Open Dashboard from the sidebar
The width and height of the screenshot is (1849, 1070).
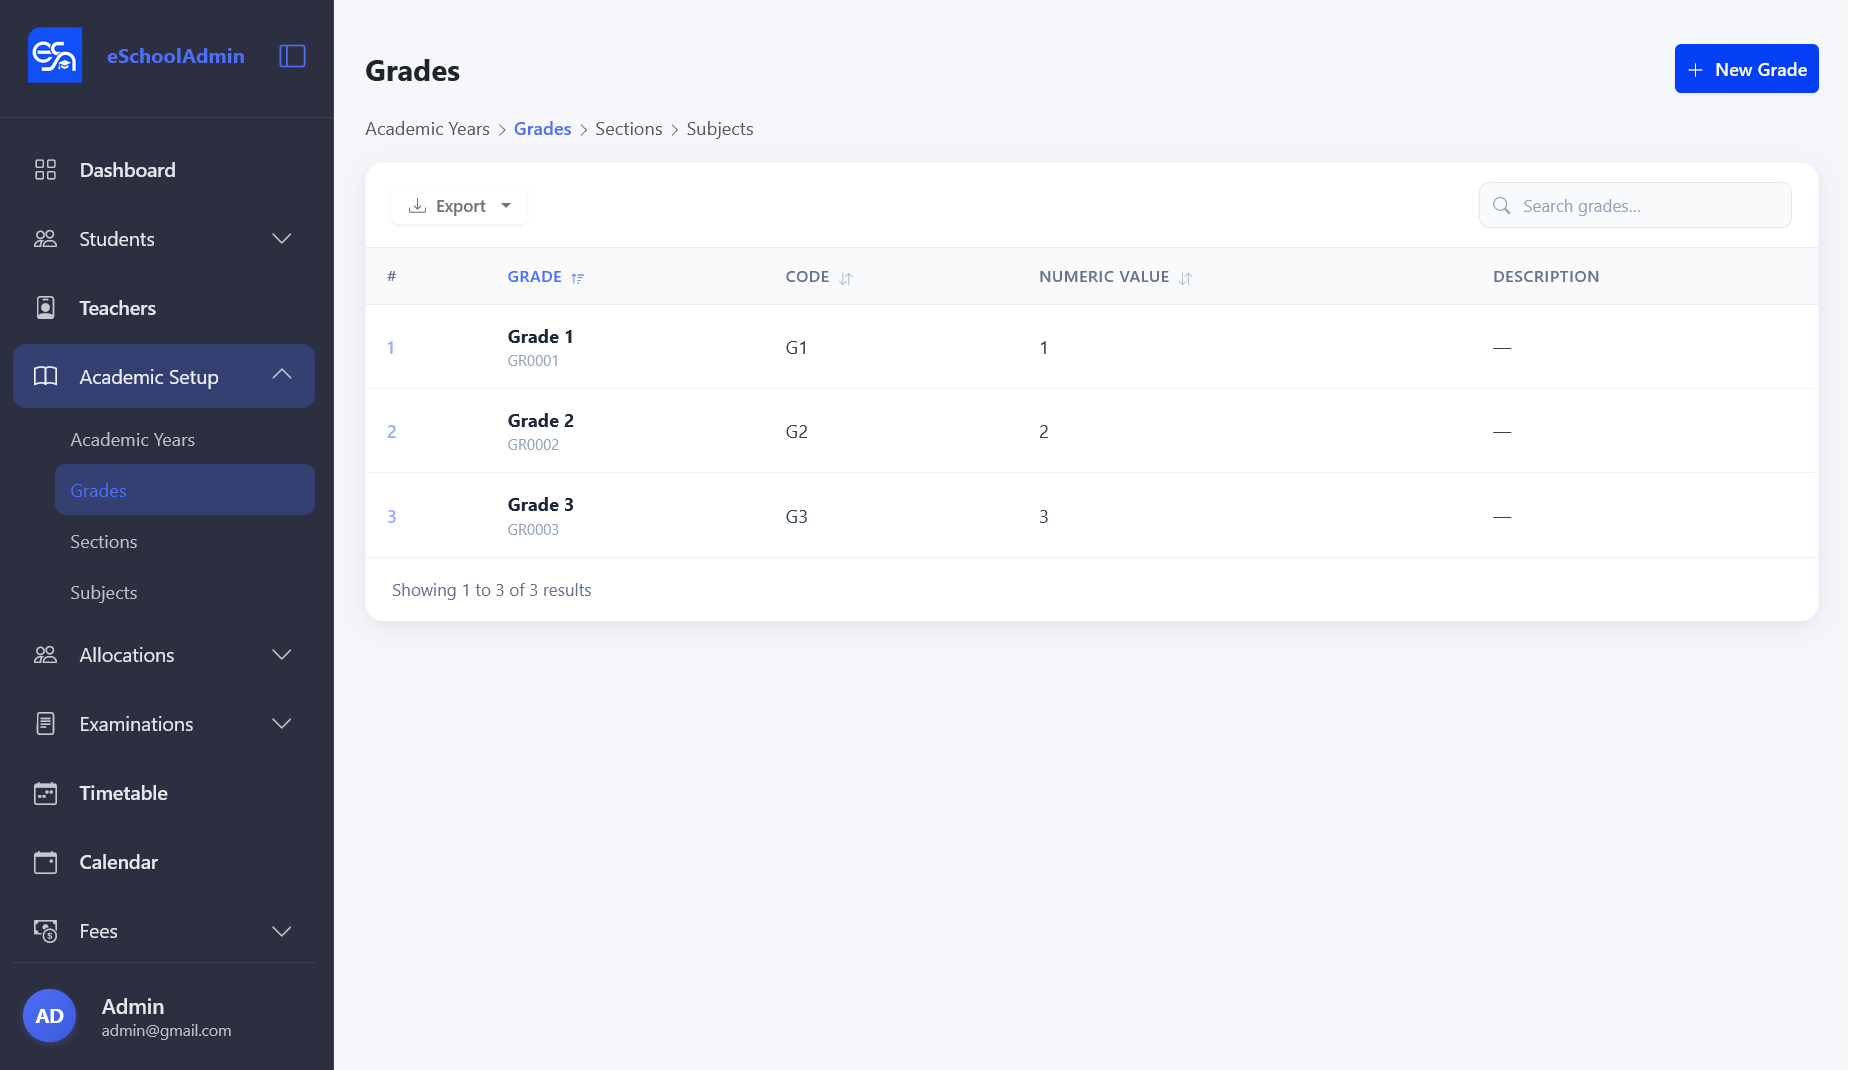point(164,170)
